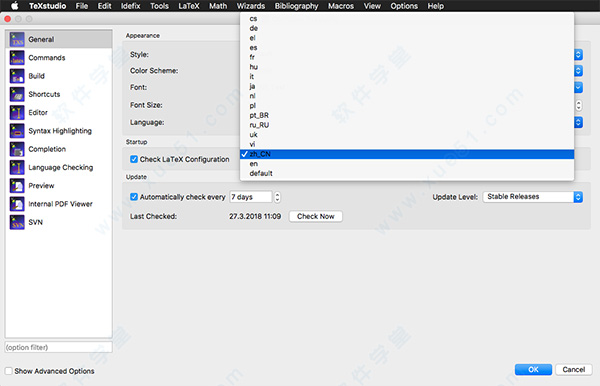Image resolution: width=600 pixels, height=386 pixels.
Task: Adjust the 7 days interval stepper
Action: click(277, 197)
